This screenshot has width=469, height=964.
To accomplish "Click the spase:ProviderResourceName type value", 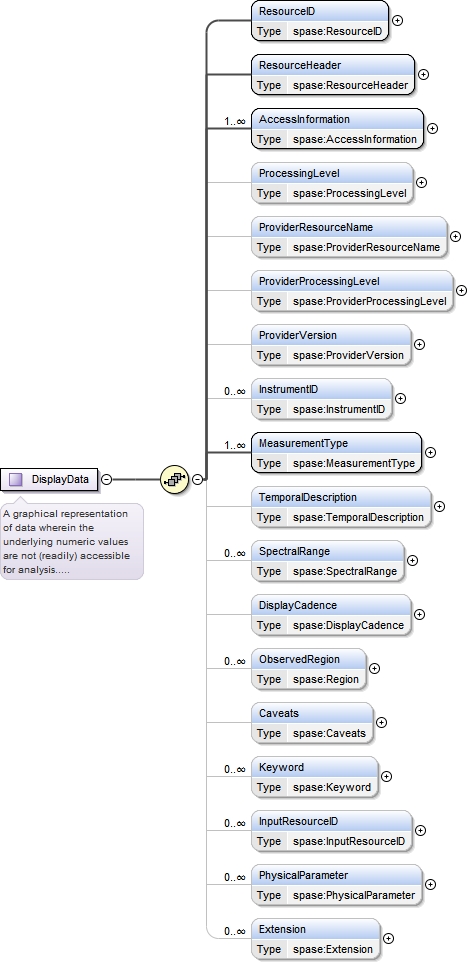I will [x=366, y=248].
